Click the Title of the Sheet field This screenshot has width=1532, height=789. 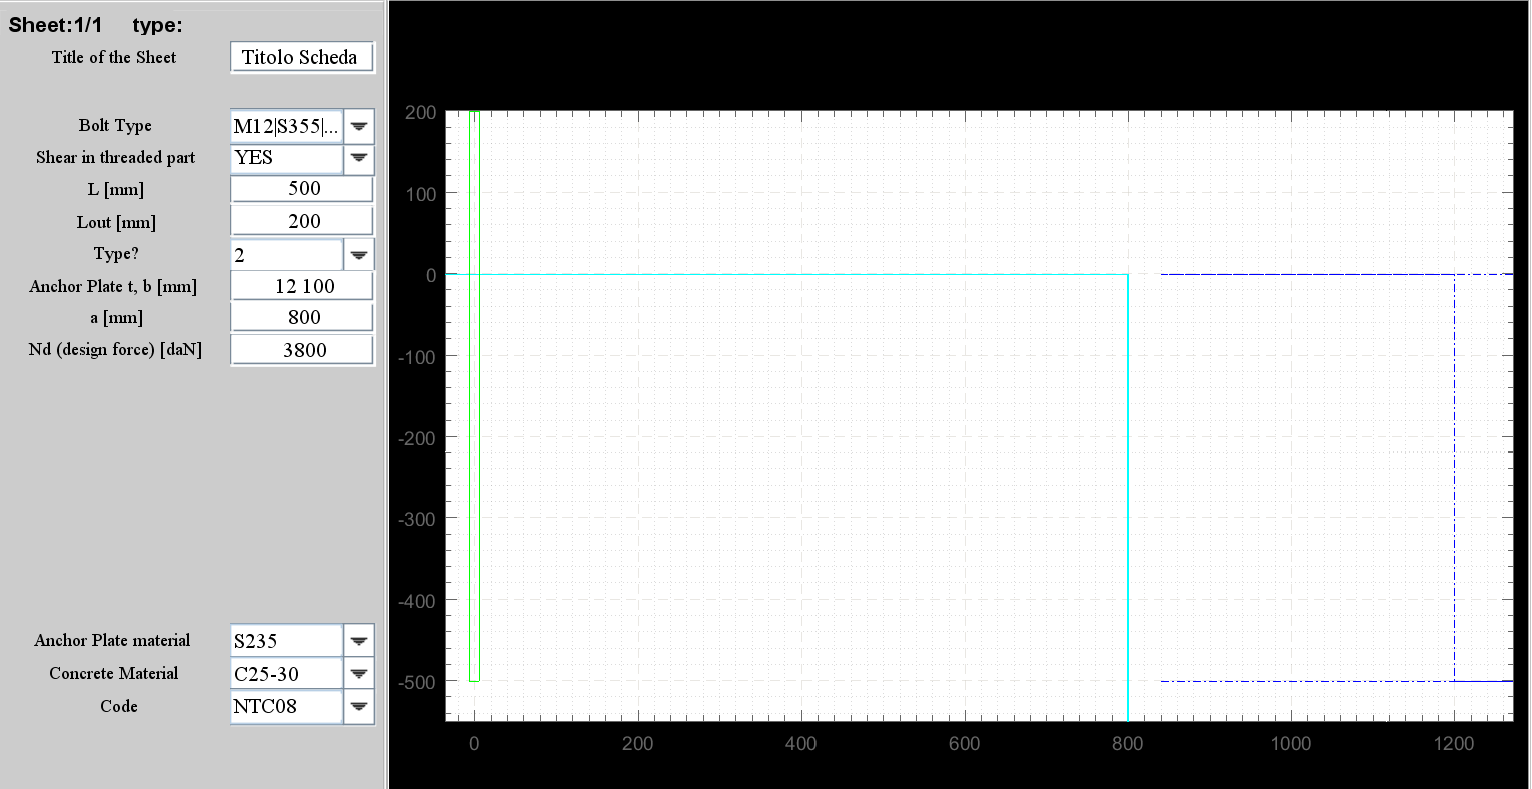click(x=302, y=57)
